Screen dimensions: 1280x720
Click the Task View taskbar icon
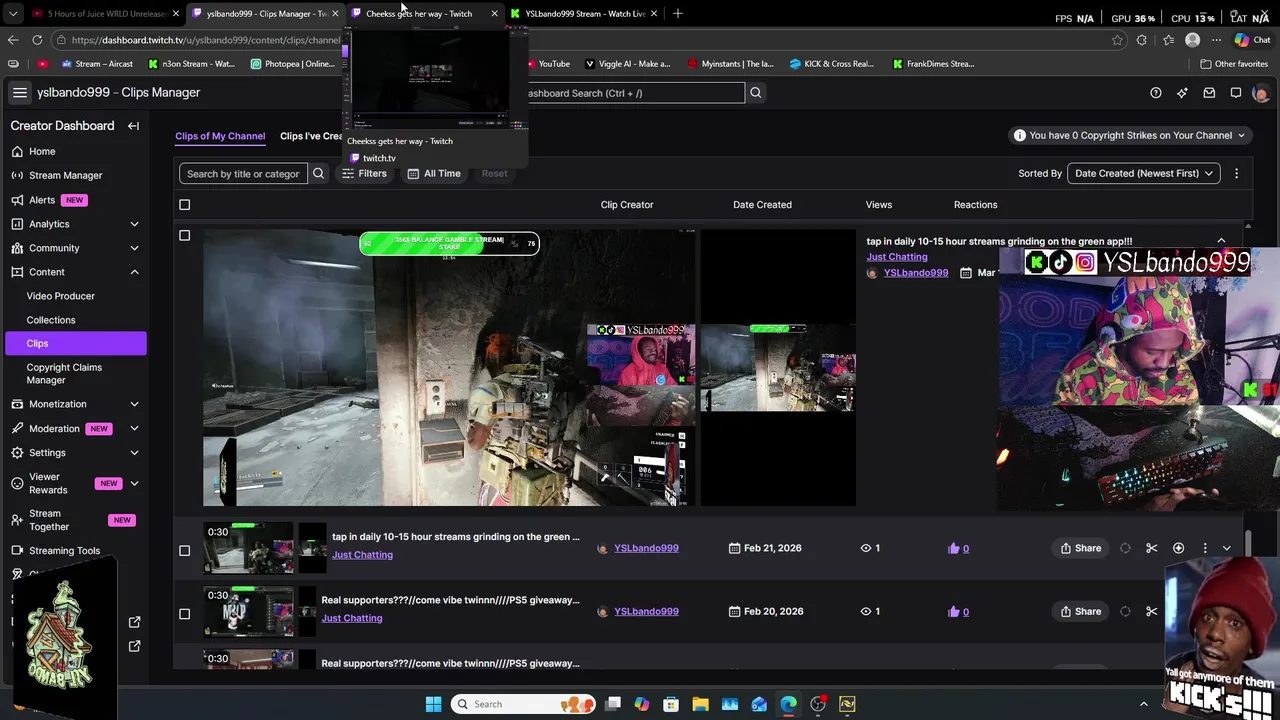point(612,704)
